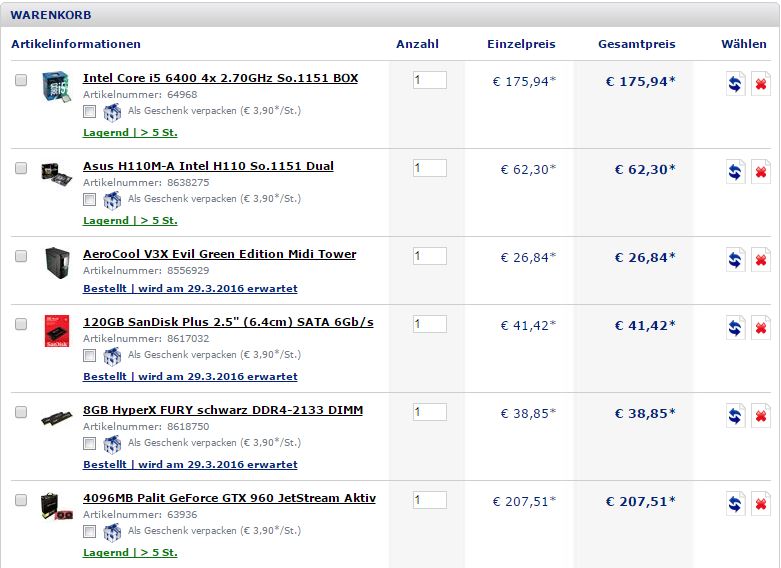Click quantity field for HyperX FURY
The image size is (781, 568).
click(429, 412)
